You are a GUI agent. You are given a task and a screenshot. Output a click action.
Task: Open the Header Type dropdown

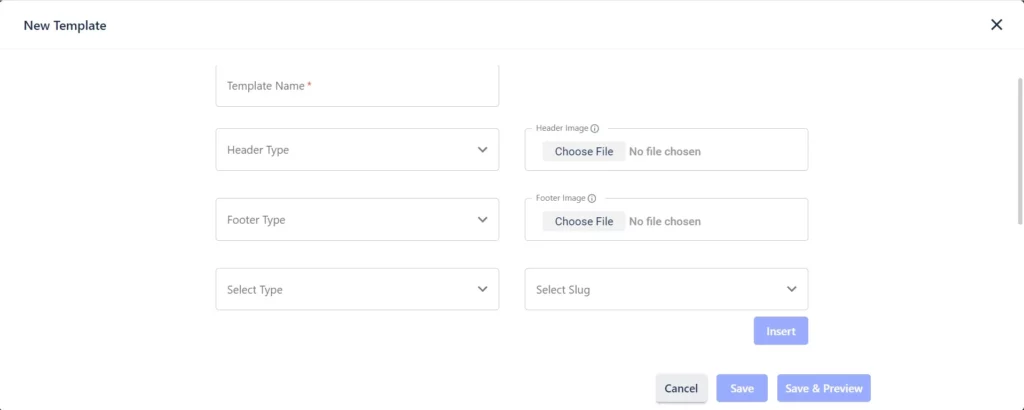pyautogui.click(x=357, y=150)
